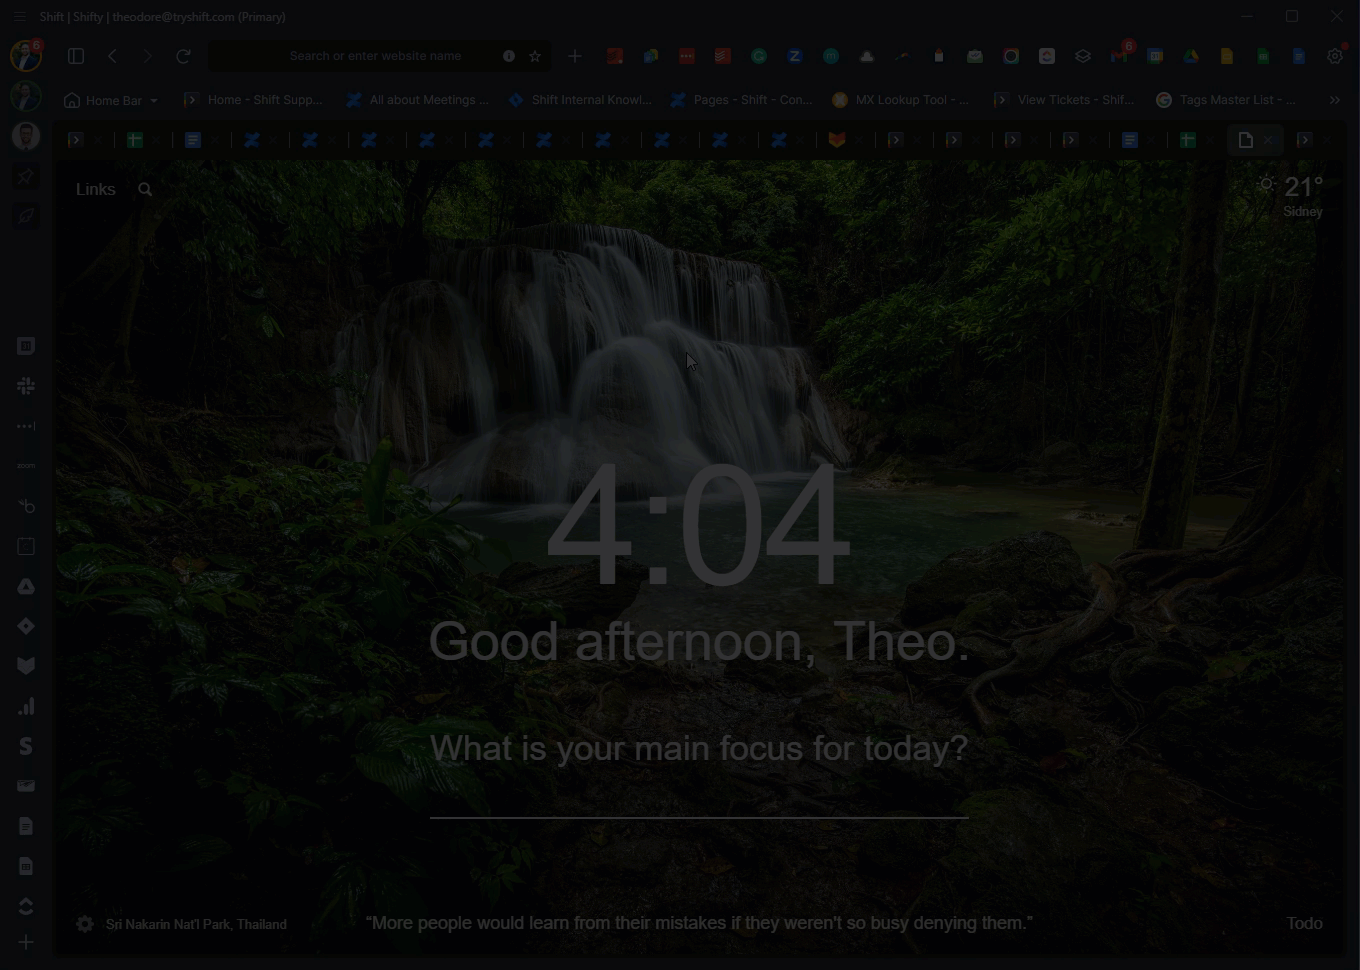The image size is (1360, 970).
Task: Expand the Home Bar dropdown
Action: 153,101
